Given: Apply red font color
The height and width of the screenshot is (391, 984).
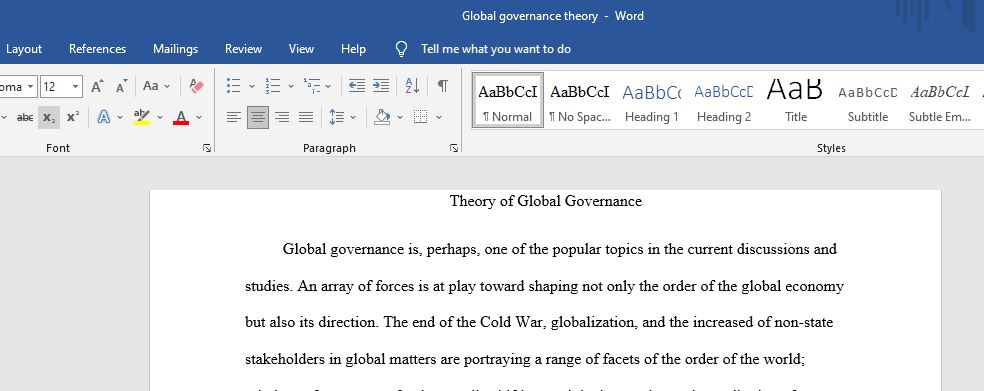Looking at the screenshot, I should (181, 117).
